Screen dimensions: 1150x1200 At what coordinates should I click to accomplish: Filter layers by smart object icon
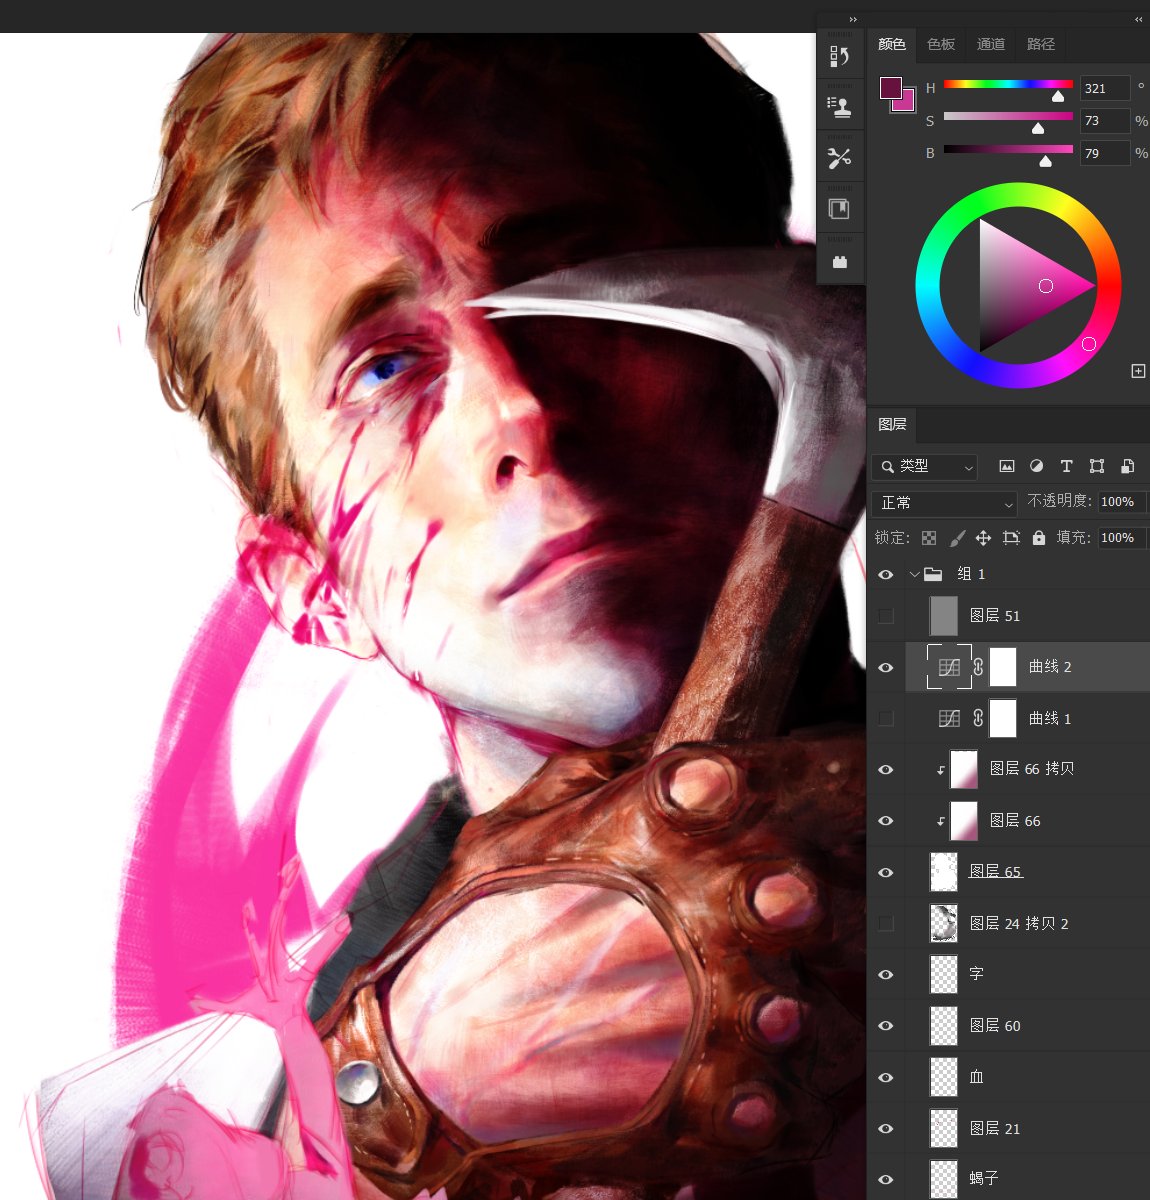(x=1127, y=466)
